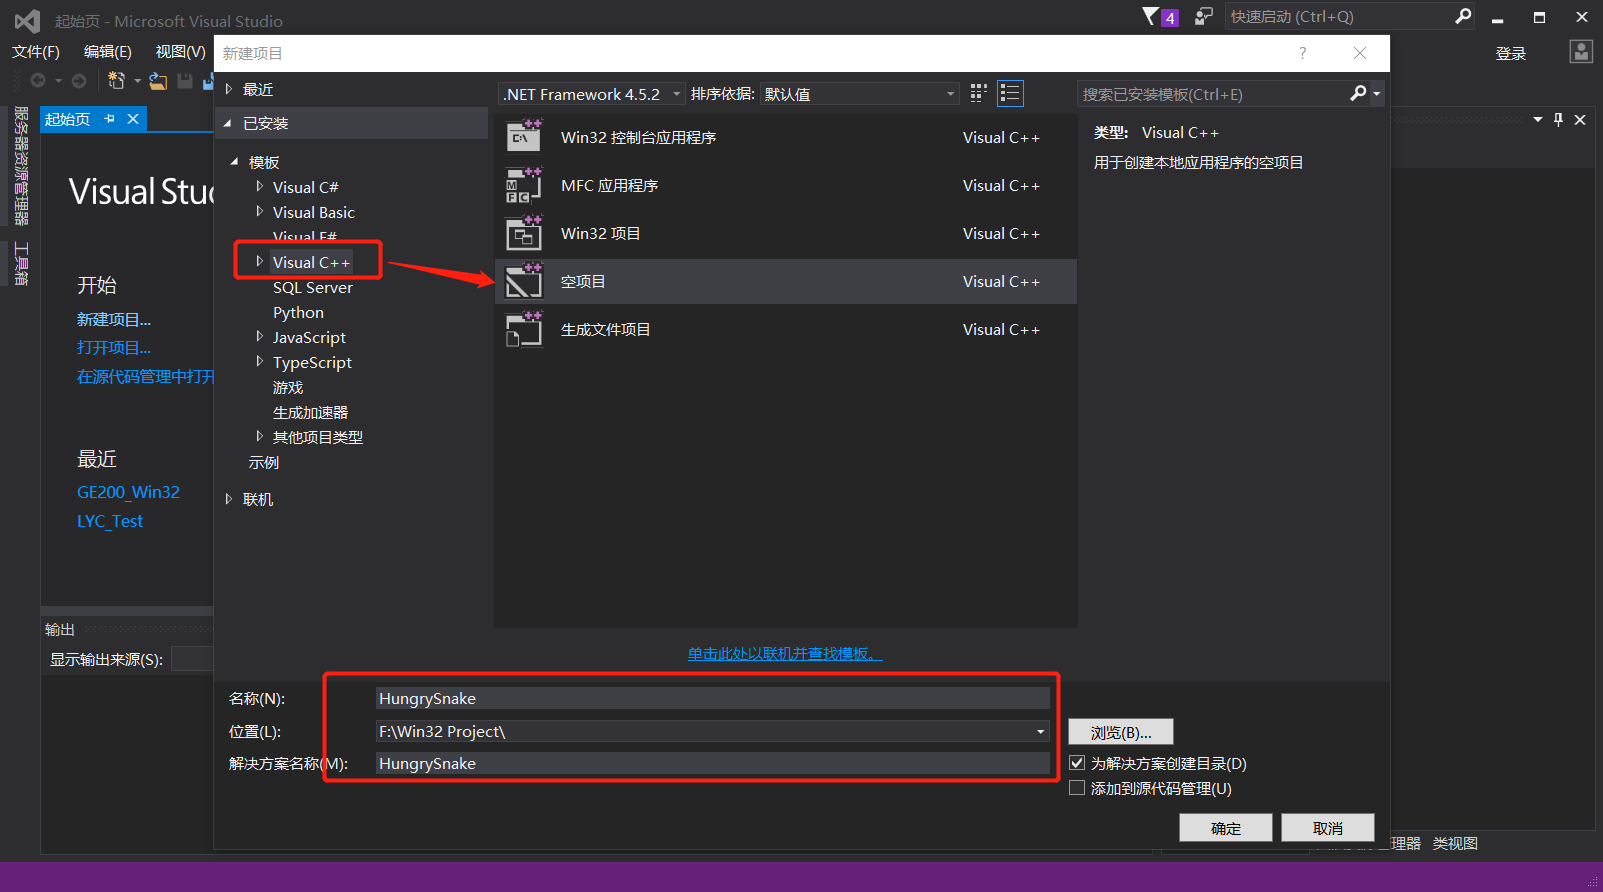Select SQL Server in the template tree

point(313,287)
